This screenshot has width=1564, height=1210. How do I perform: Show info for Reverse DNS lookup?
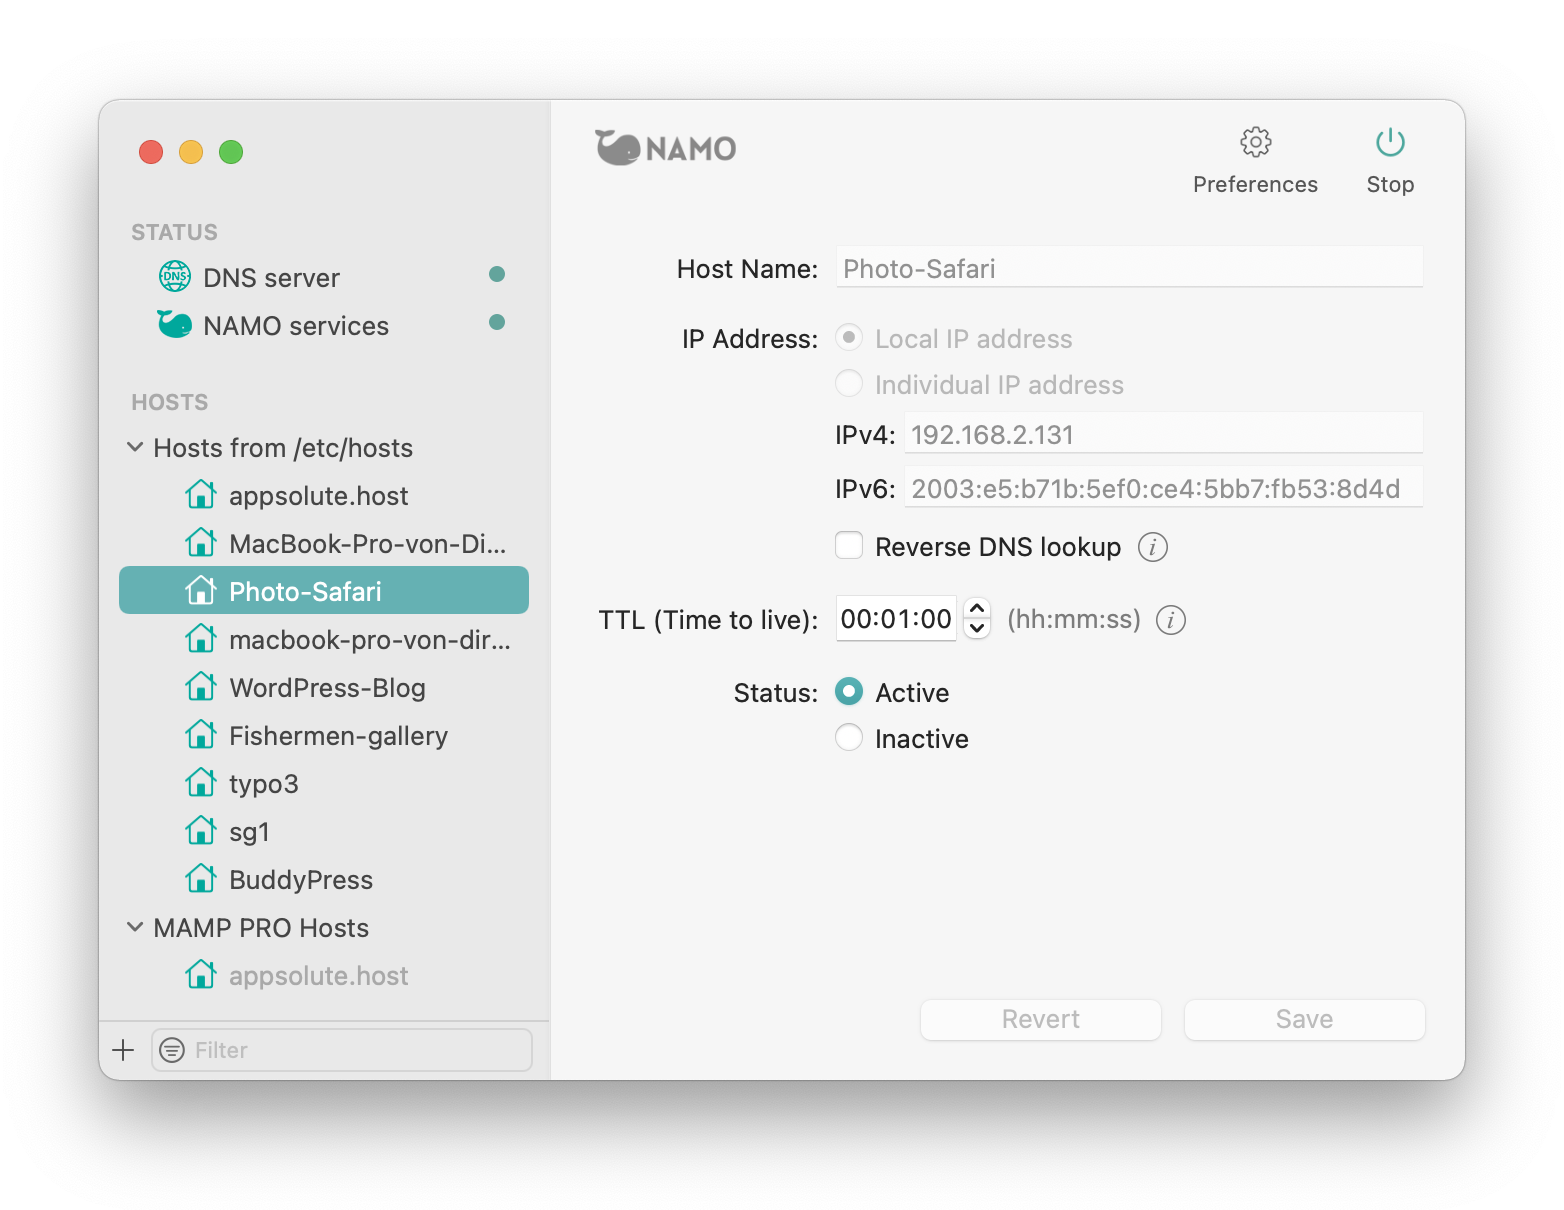[1152, 547]
